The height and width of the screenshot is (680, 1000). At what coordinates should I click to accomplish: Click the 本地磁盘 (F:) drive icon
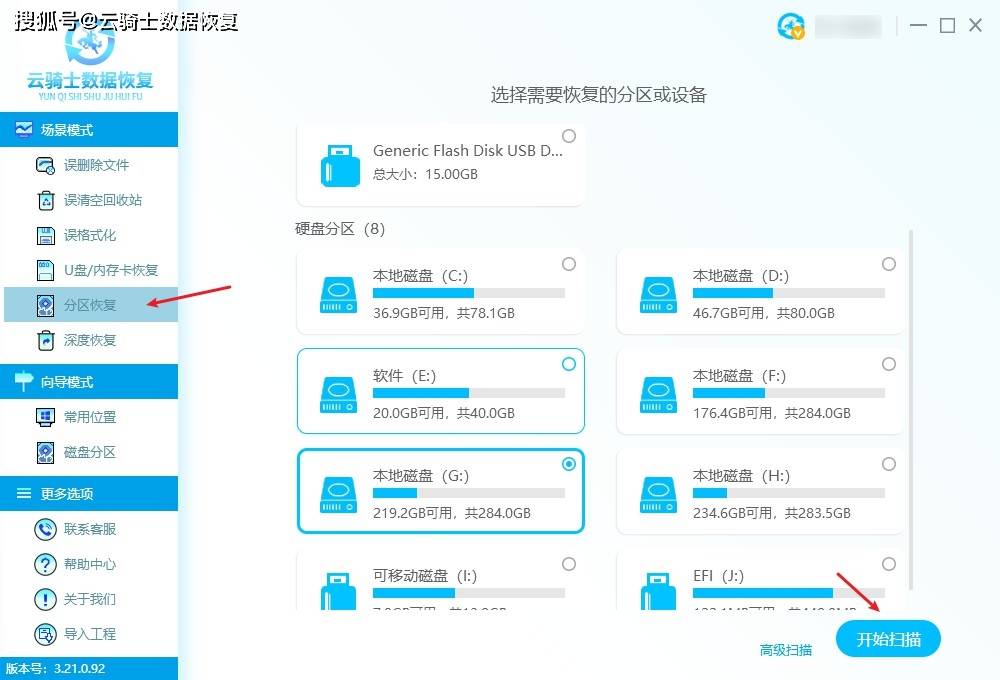pos(659,395)
